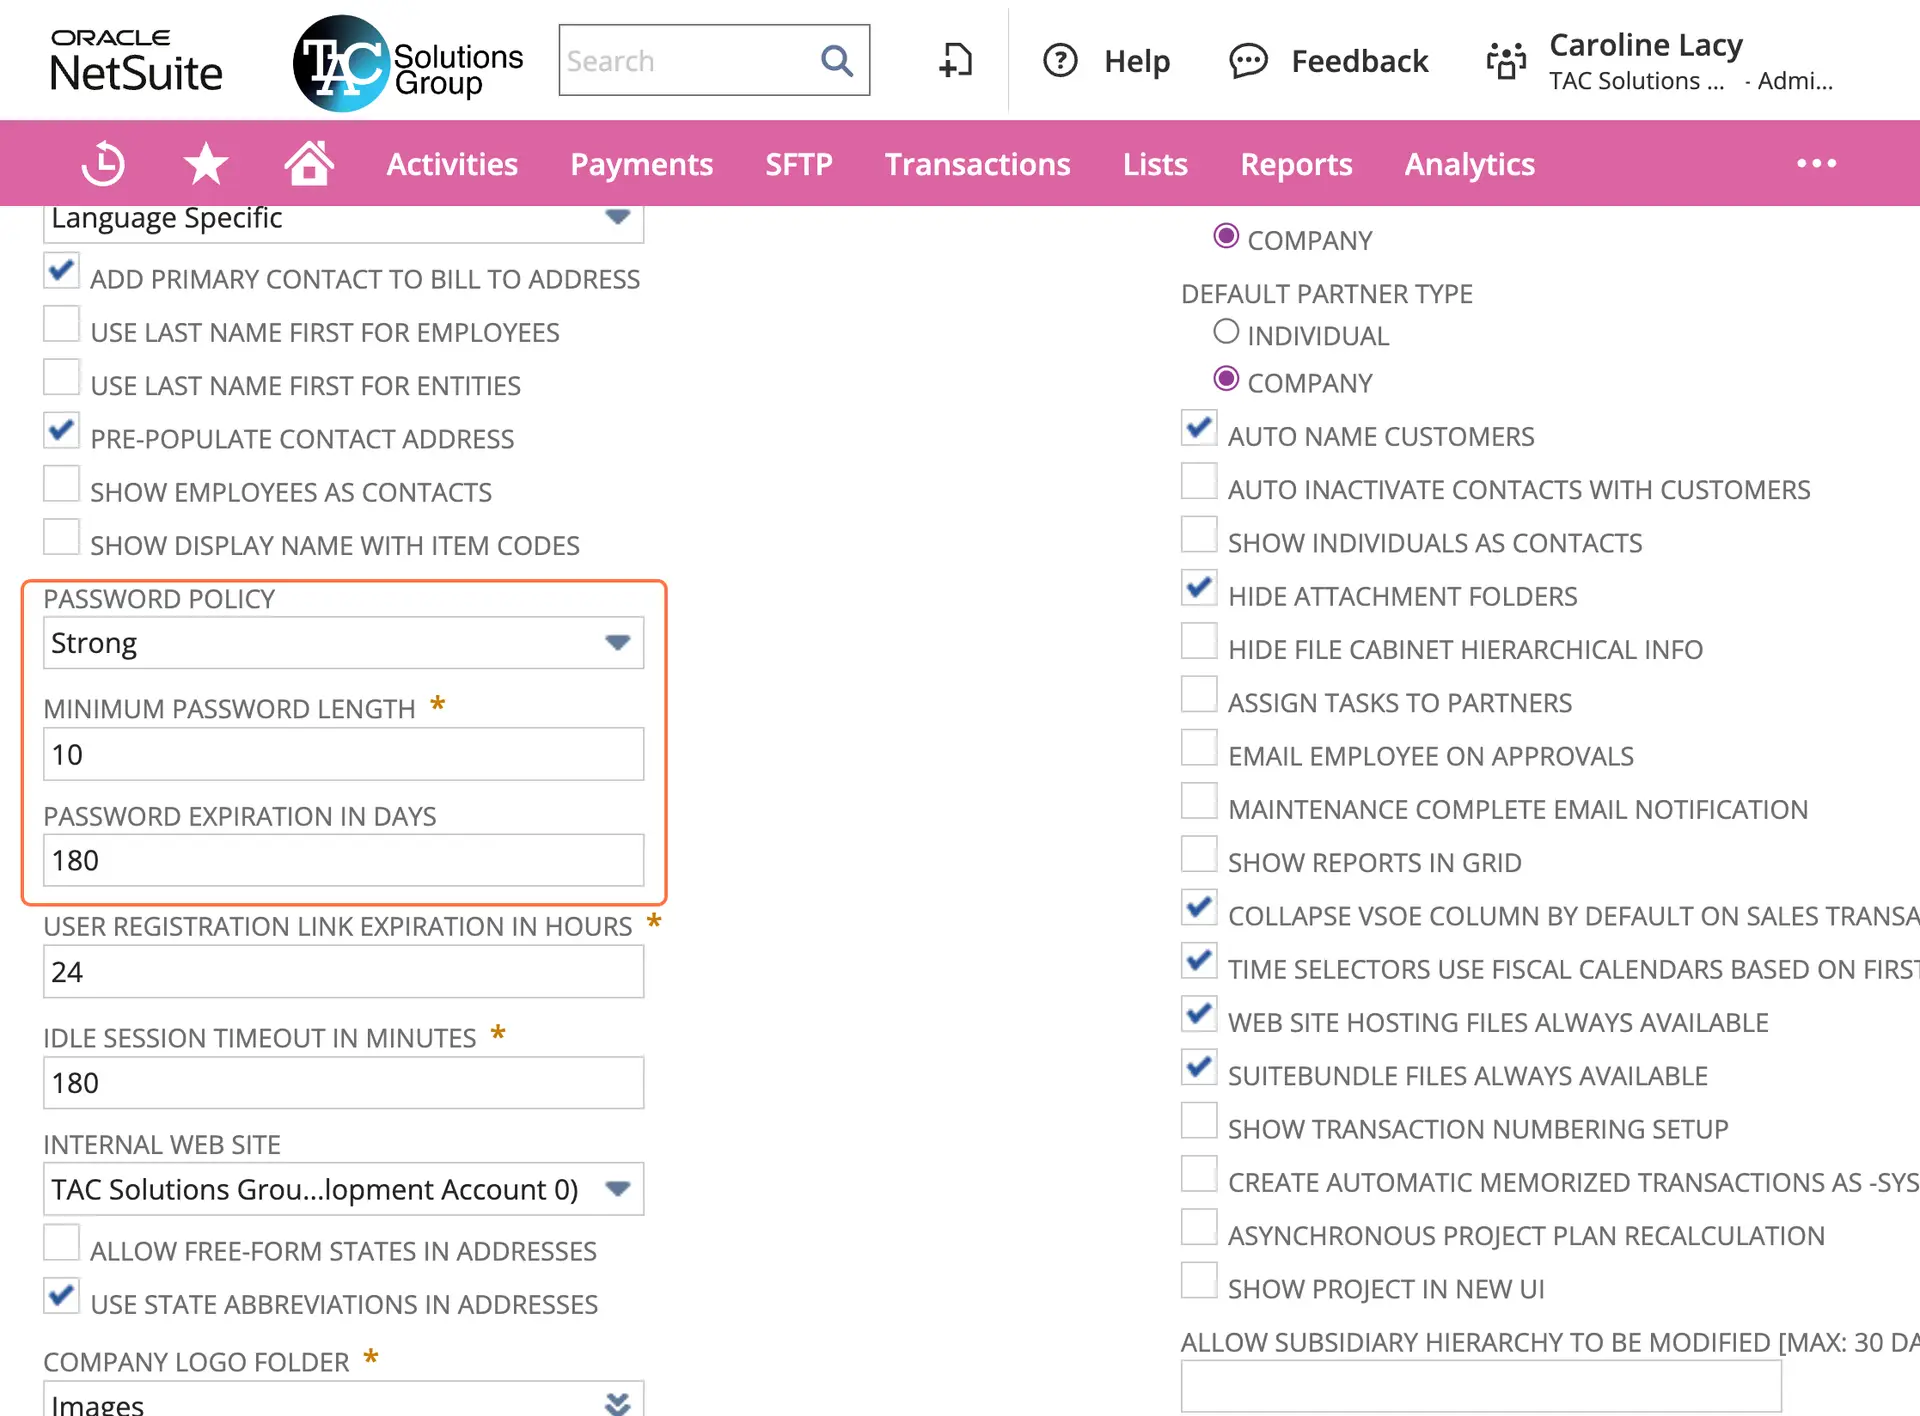Click the NetSuite logo link

(x=136, y=61)
